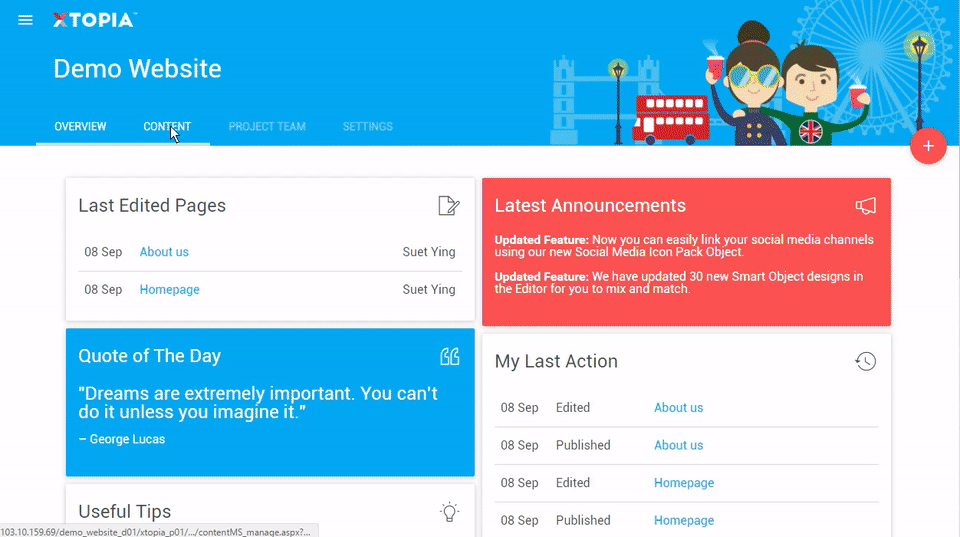
Task: Click the Latest Announcements megaphone icon
Action: 866,206
